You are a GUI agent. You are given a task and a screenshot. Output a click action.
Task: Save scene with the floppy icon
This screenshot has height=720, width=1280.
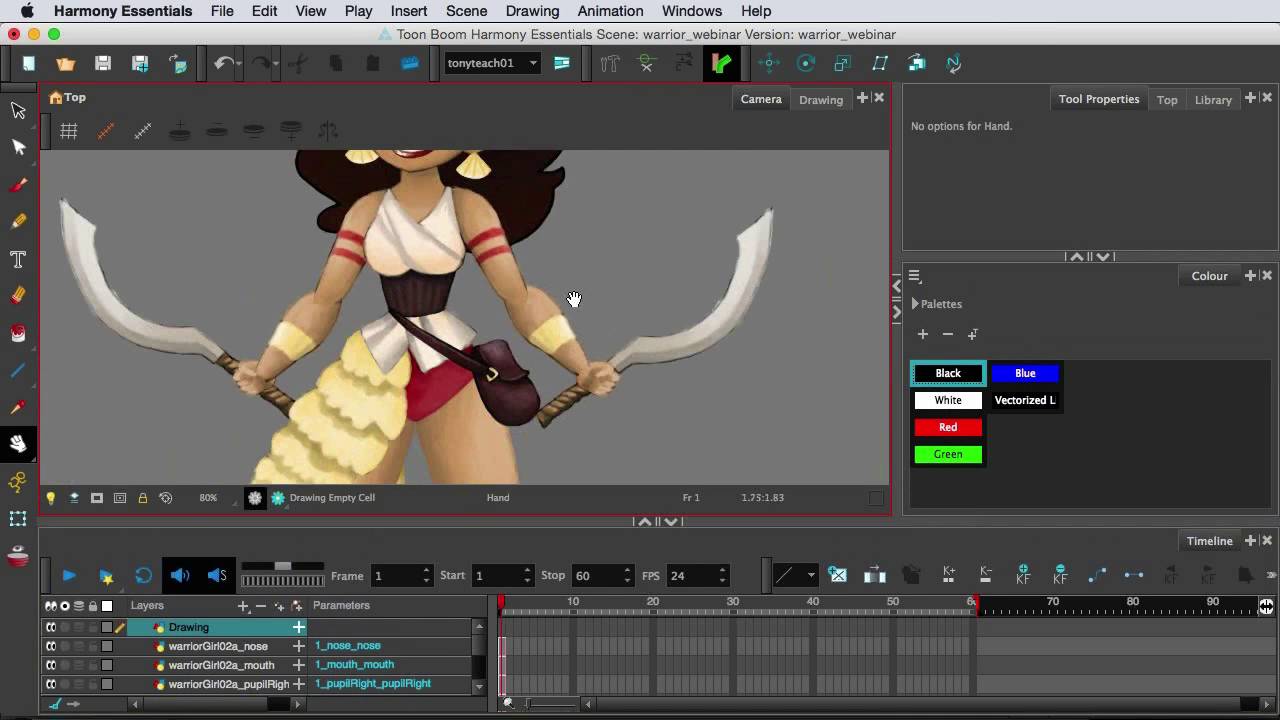click(x=103, y=63)
